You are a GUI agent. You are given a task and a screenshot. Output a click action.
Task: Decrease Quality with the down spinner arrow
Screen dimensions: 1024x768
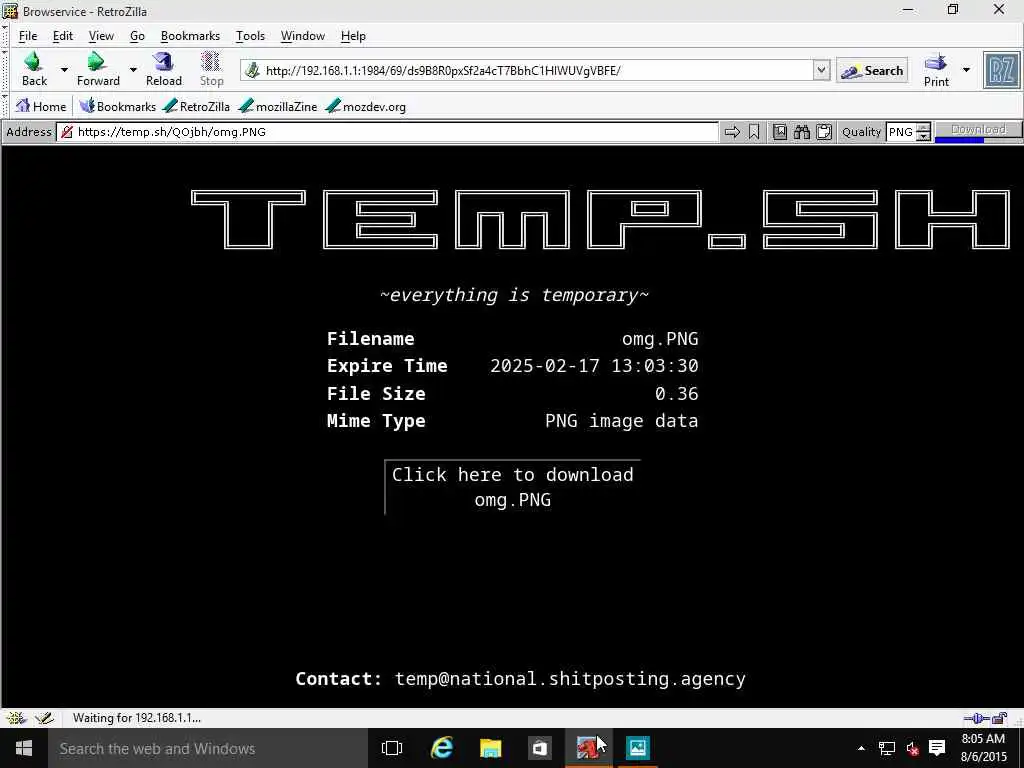pos(923,136)
